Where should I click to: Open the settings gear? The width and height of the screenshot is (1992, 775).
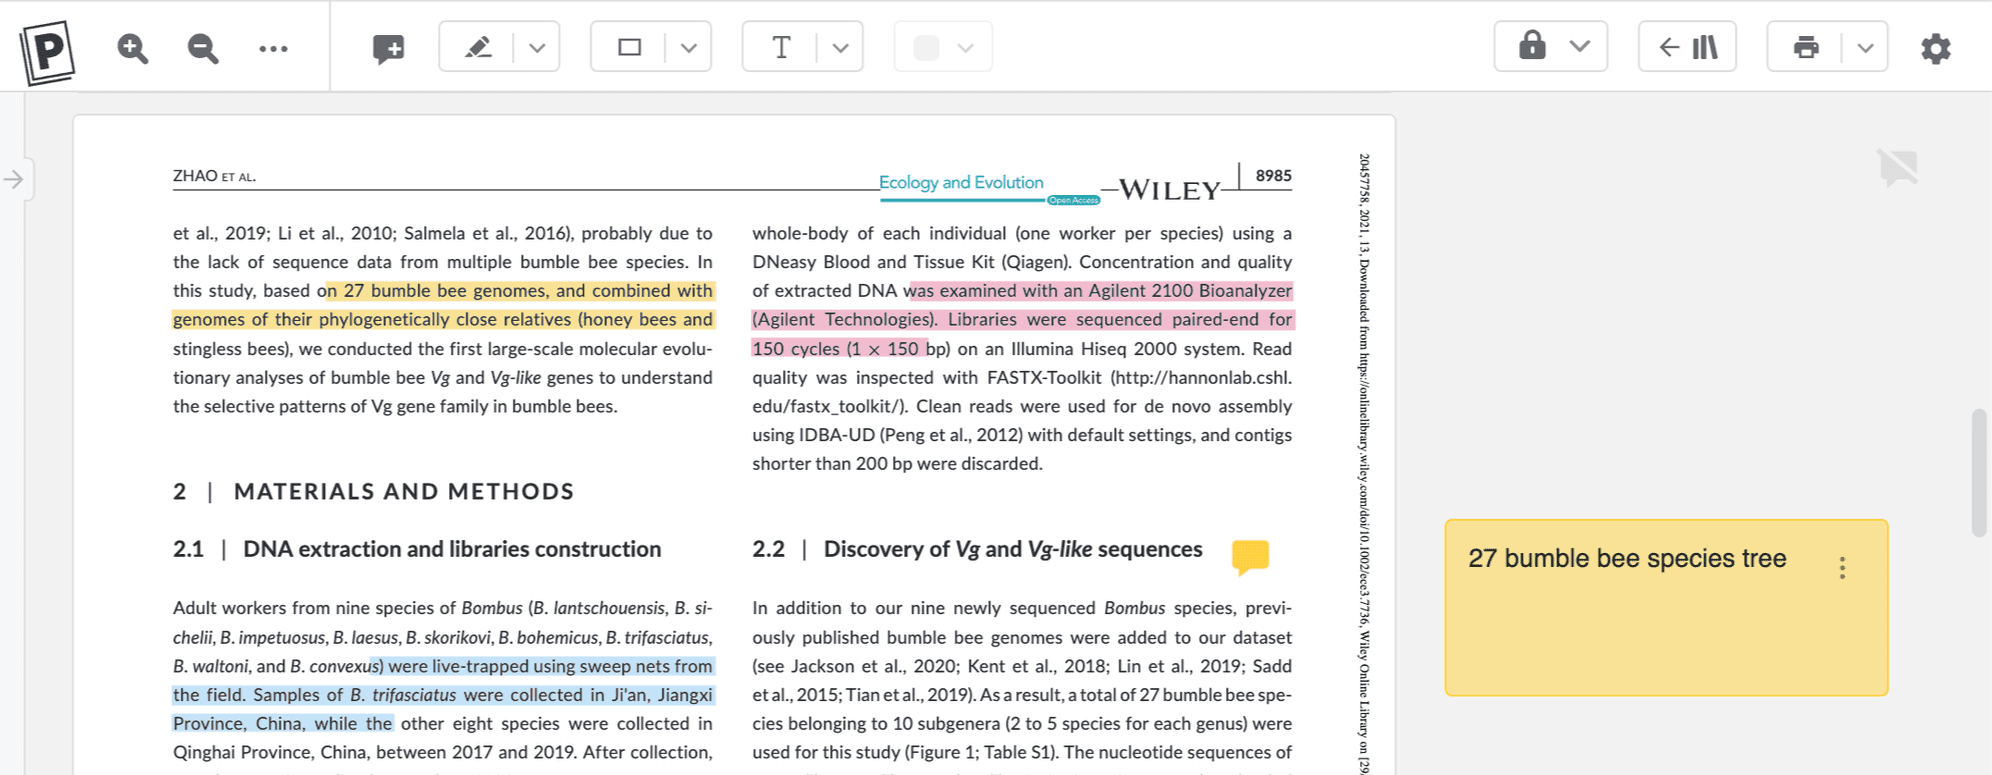tap(1935, 48)
